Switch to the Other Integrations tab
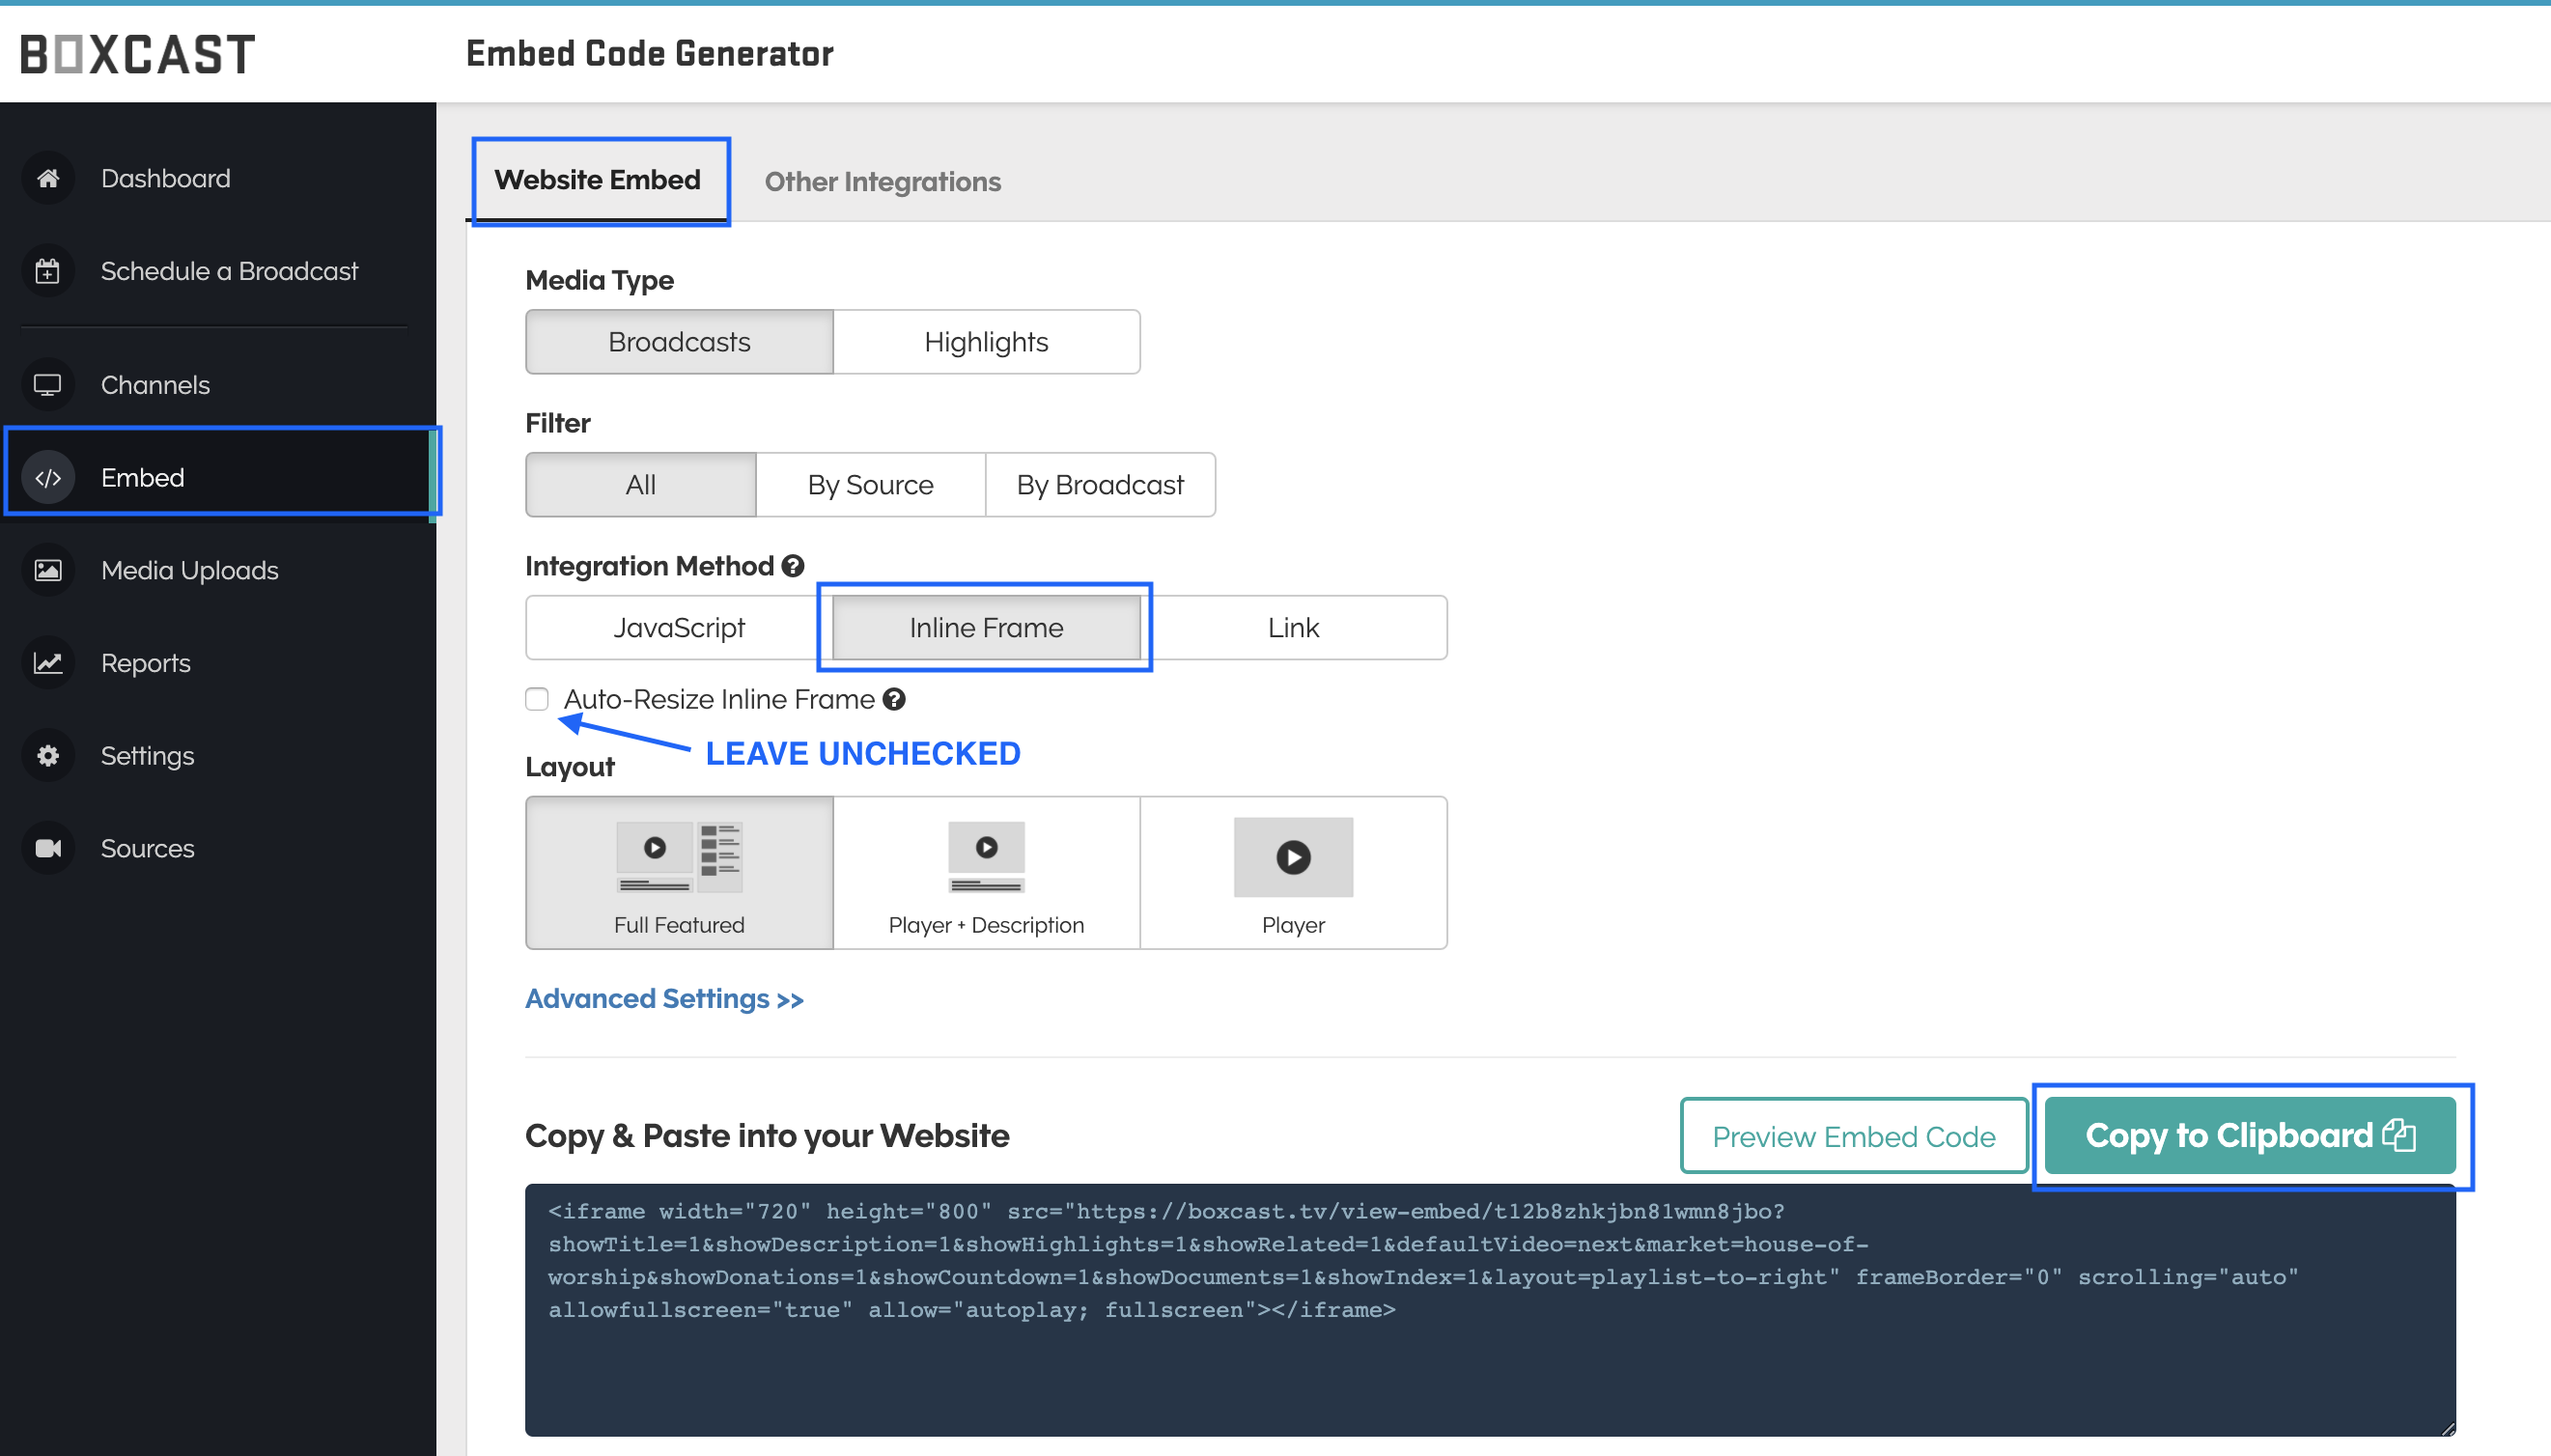This screenshot has width=2551, height=1456. click(x=882, y=181)
